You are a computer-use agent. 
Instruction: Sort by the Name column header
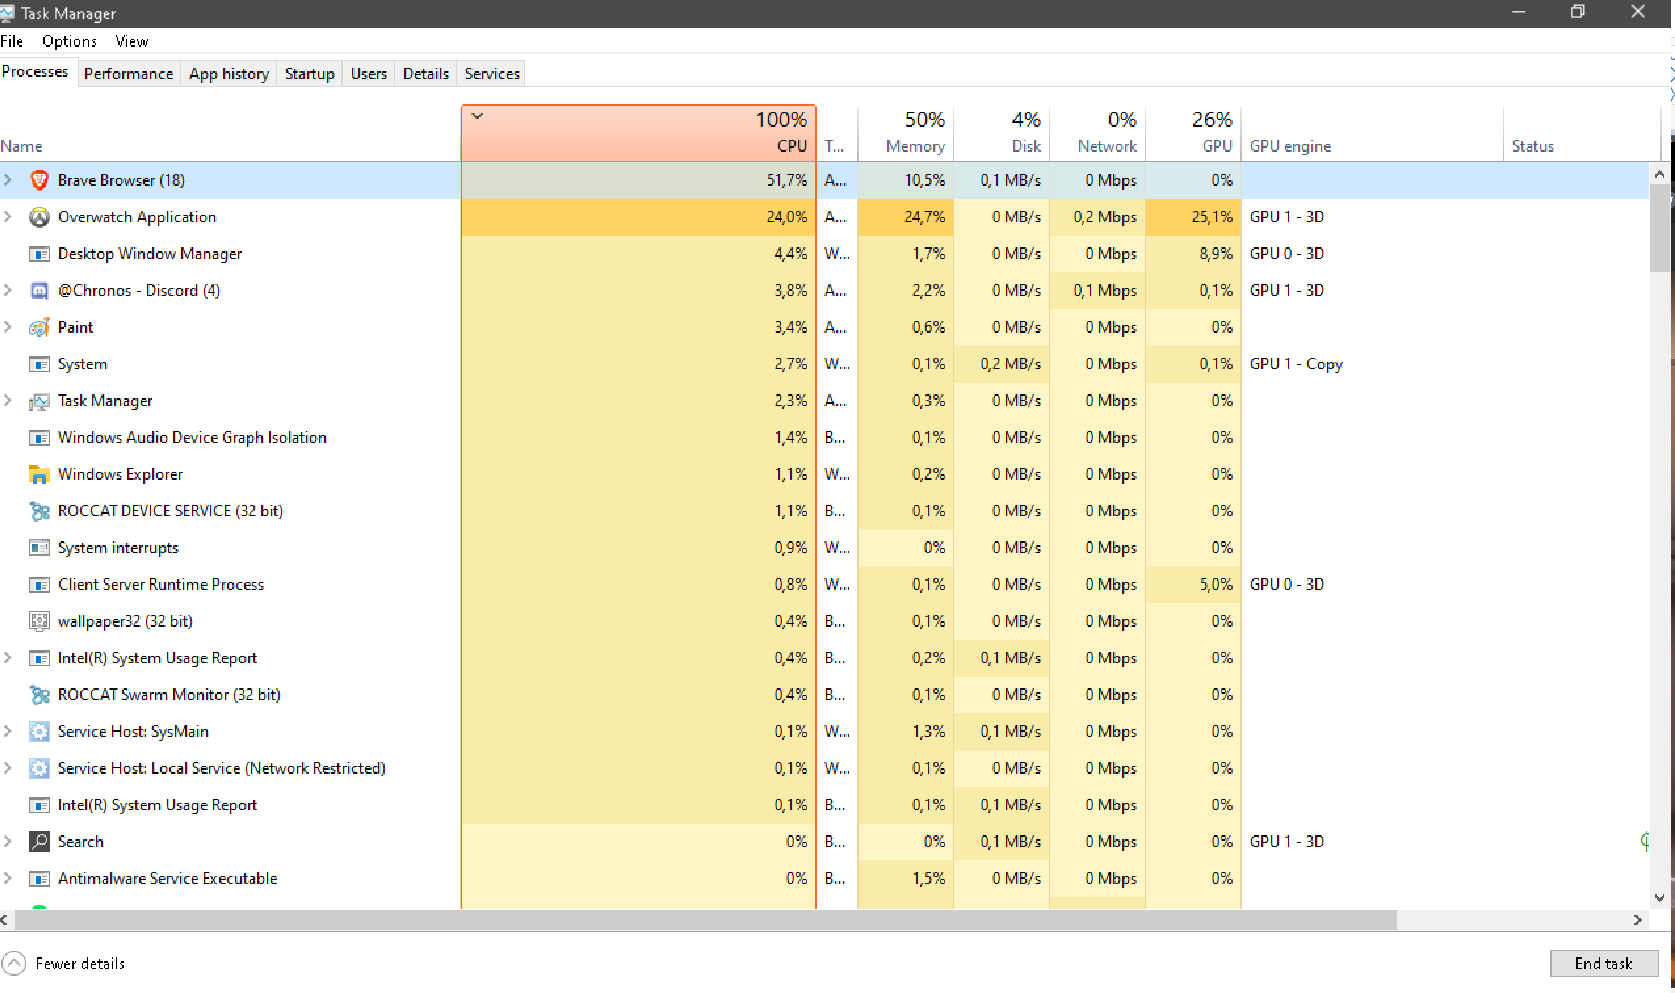point(230,133)
